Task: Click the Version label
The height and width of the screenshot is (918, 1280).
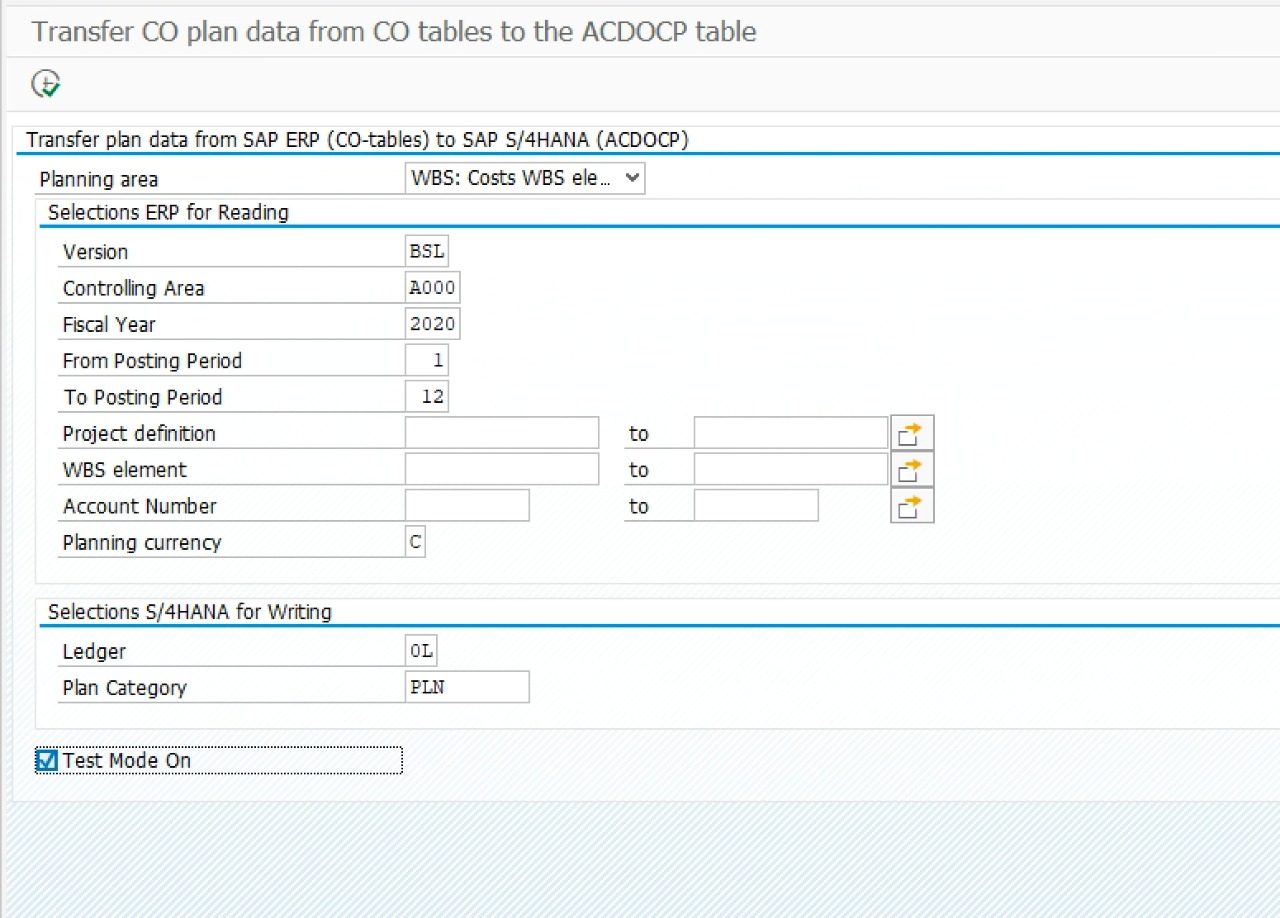Action: (x=96, y=252)
